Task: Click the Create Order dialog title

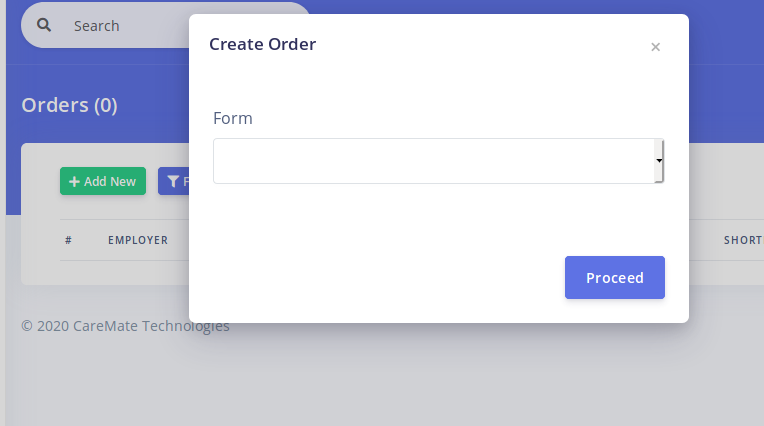Action: coord(262,44)
